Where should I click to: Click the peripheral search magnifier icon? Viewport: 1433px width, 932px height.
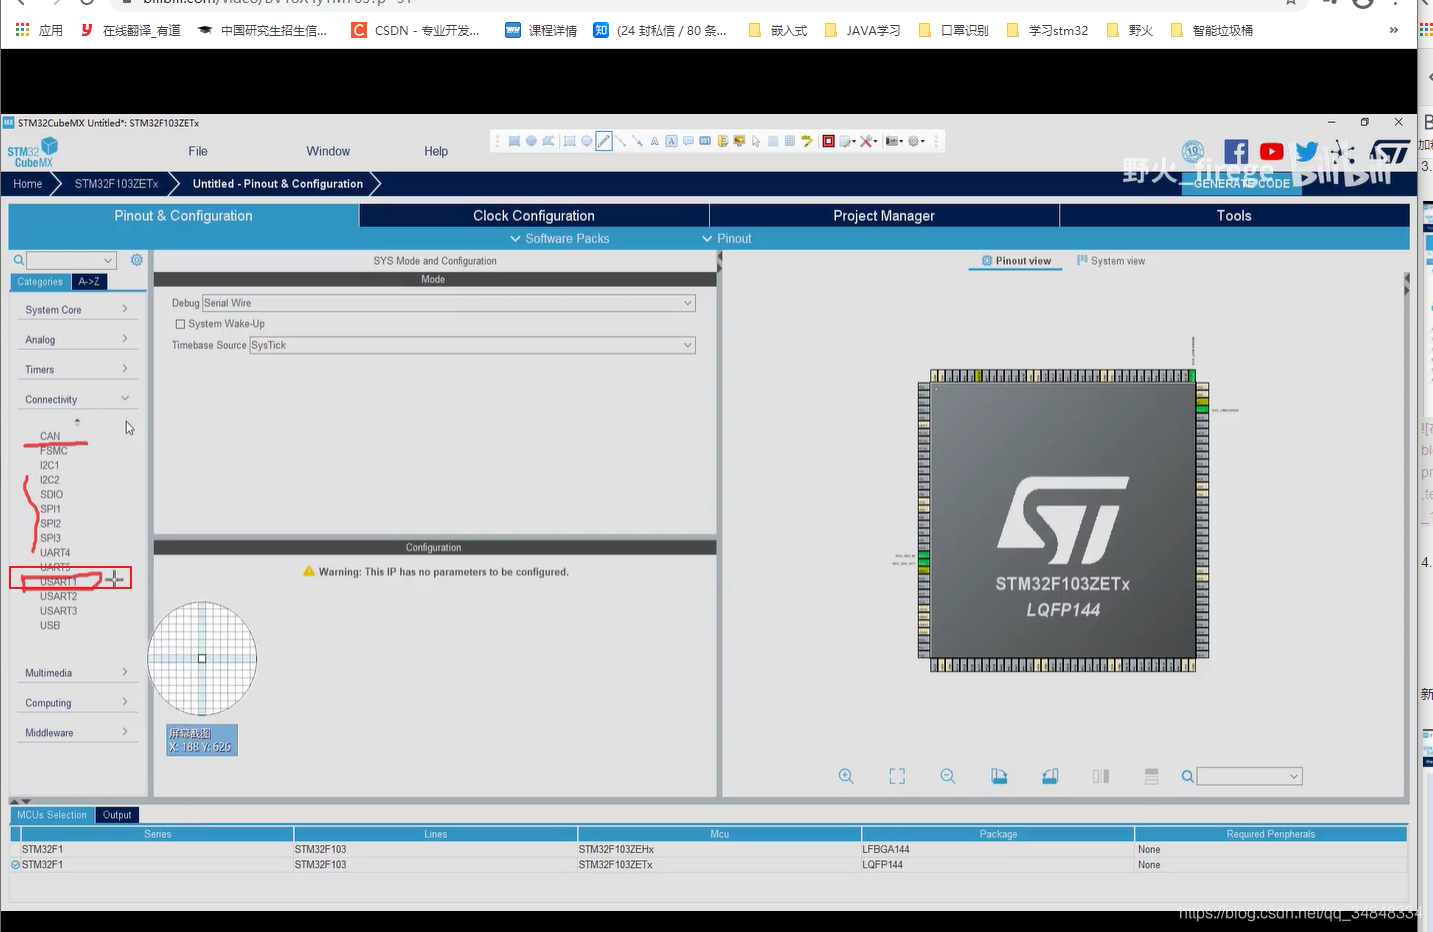click(19, 260)
